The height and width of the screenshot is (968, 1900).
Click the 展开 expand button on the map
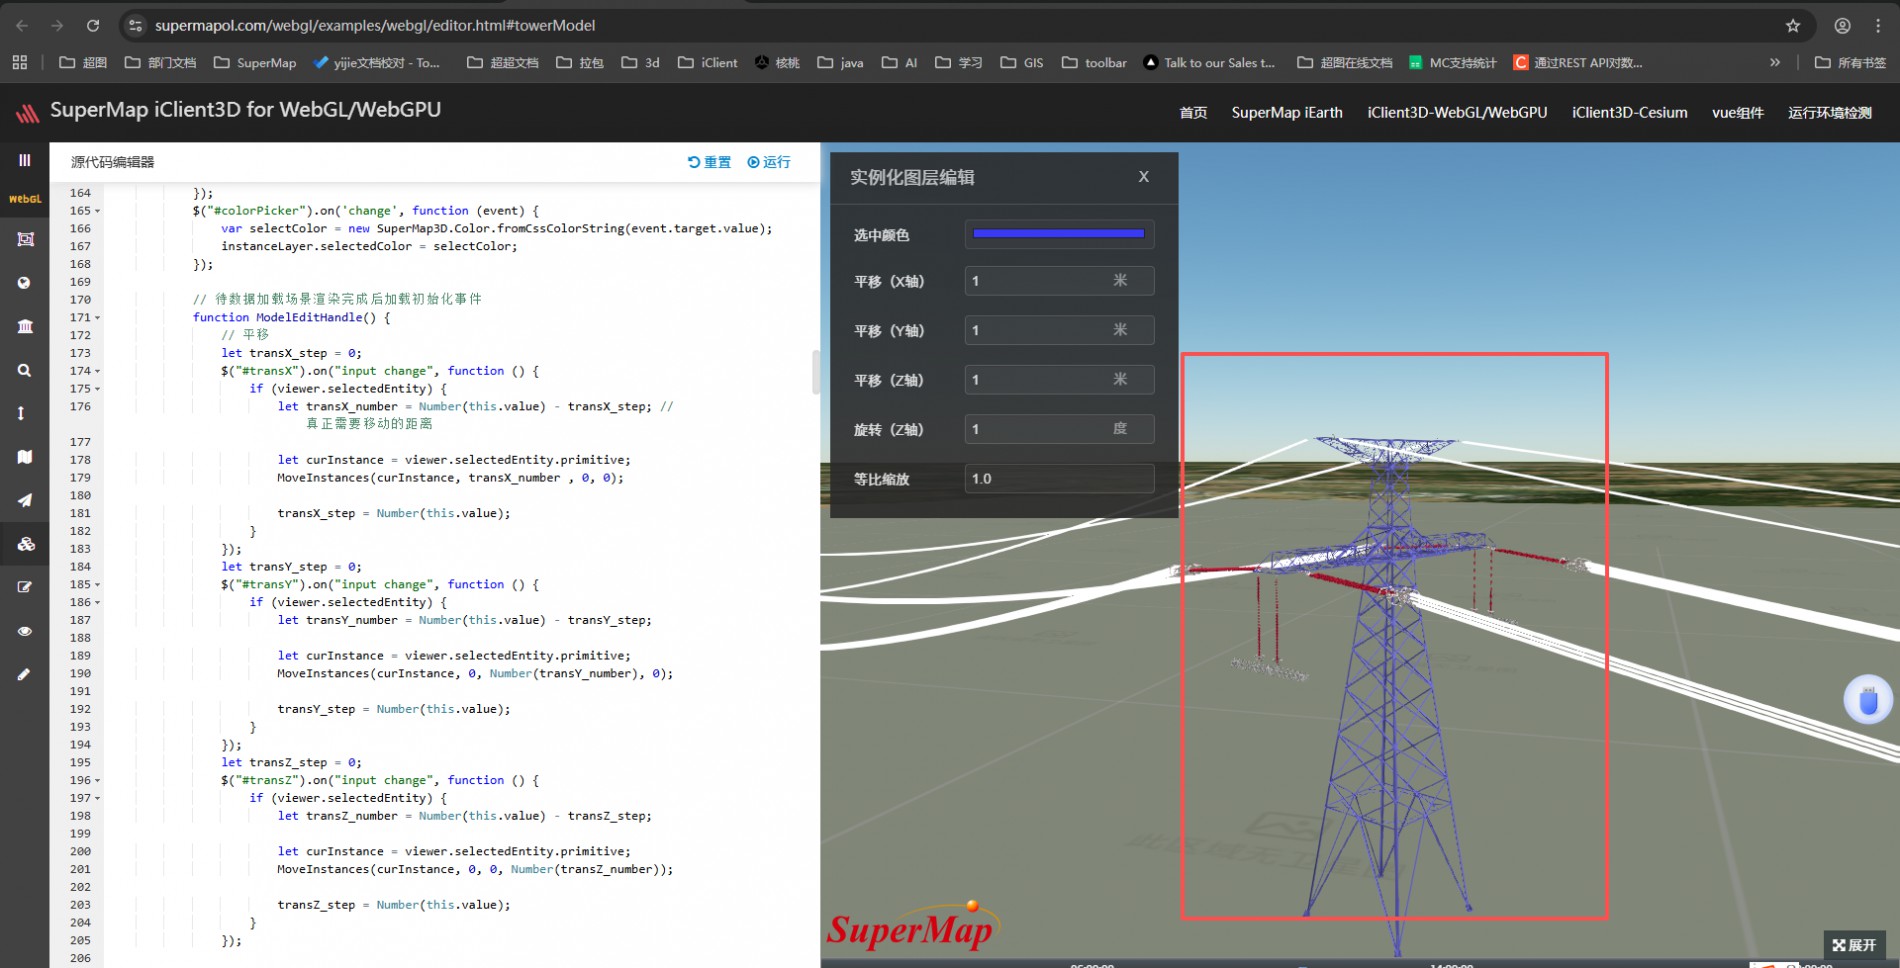tap(1854, 944)
